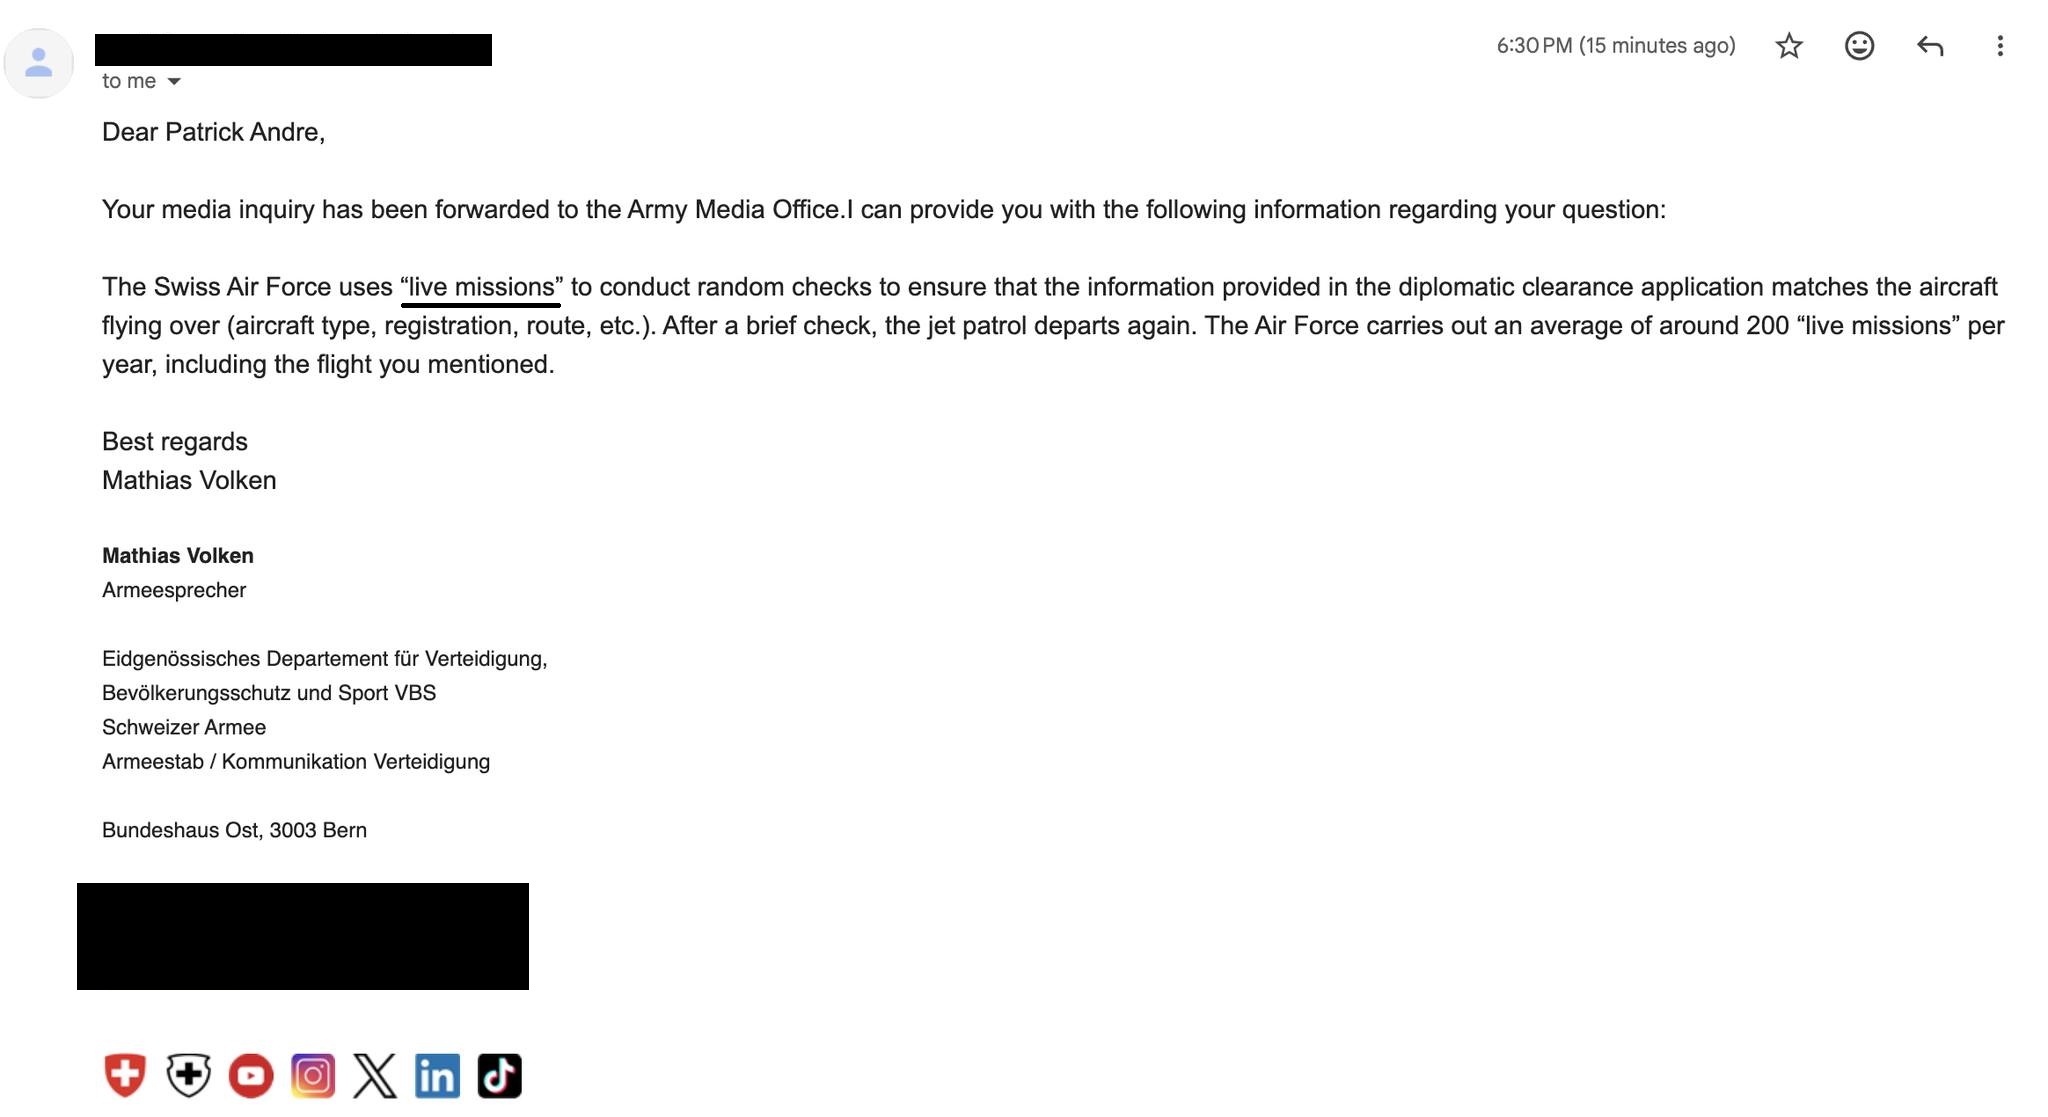Image resolution: width=2048 pixels, height=1117 pixels.
Task: Click the black-and-white Swiss Army shield icon
Action: [188, 1075]
